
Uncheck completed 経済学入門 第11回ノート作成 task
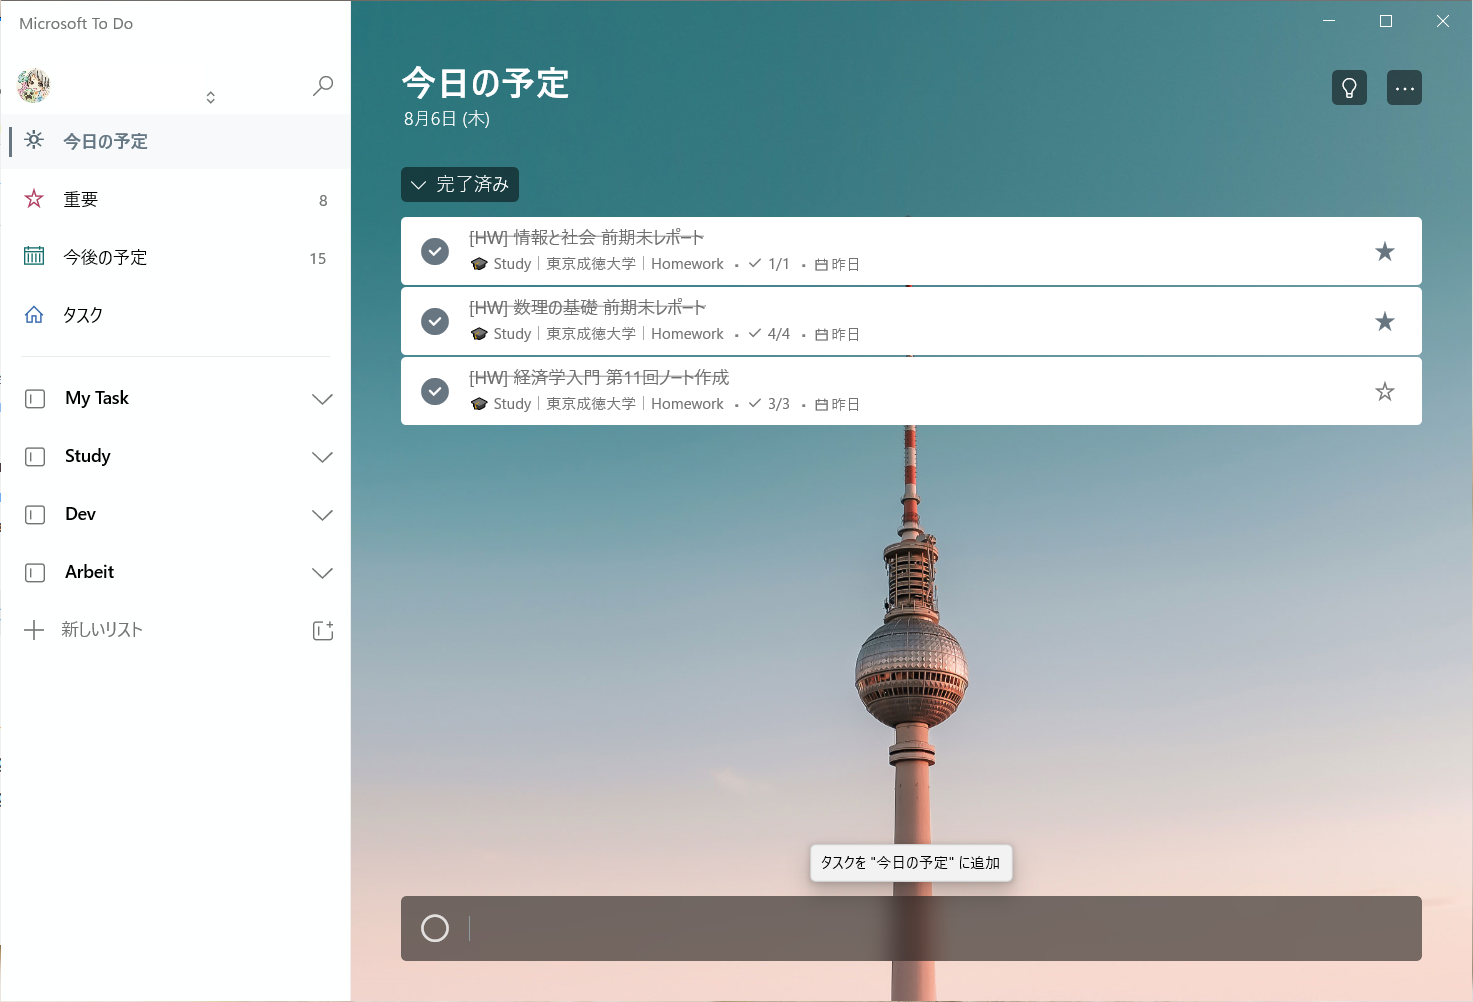point(435,391)
